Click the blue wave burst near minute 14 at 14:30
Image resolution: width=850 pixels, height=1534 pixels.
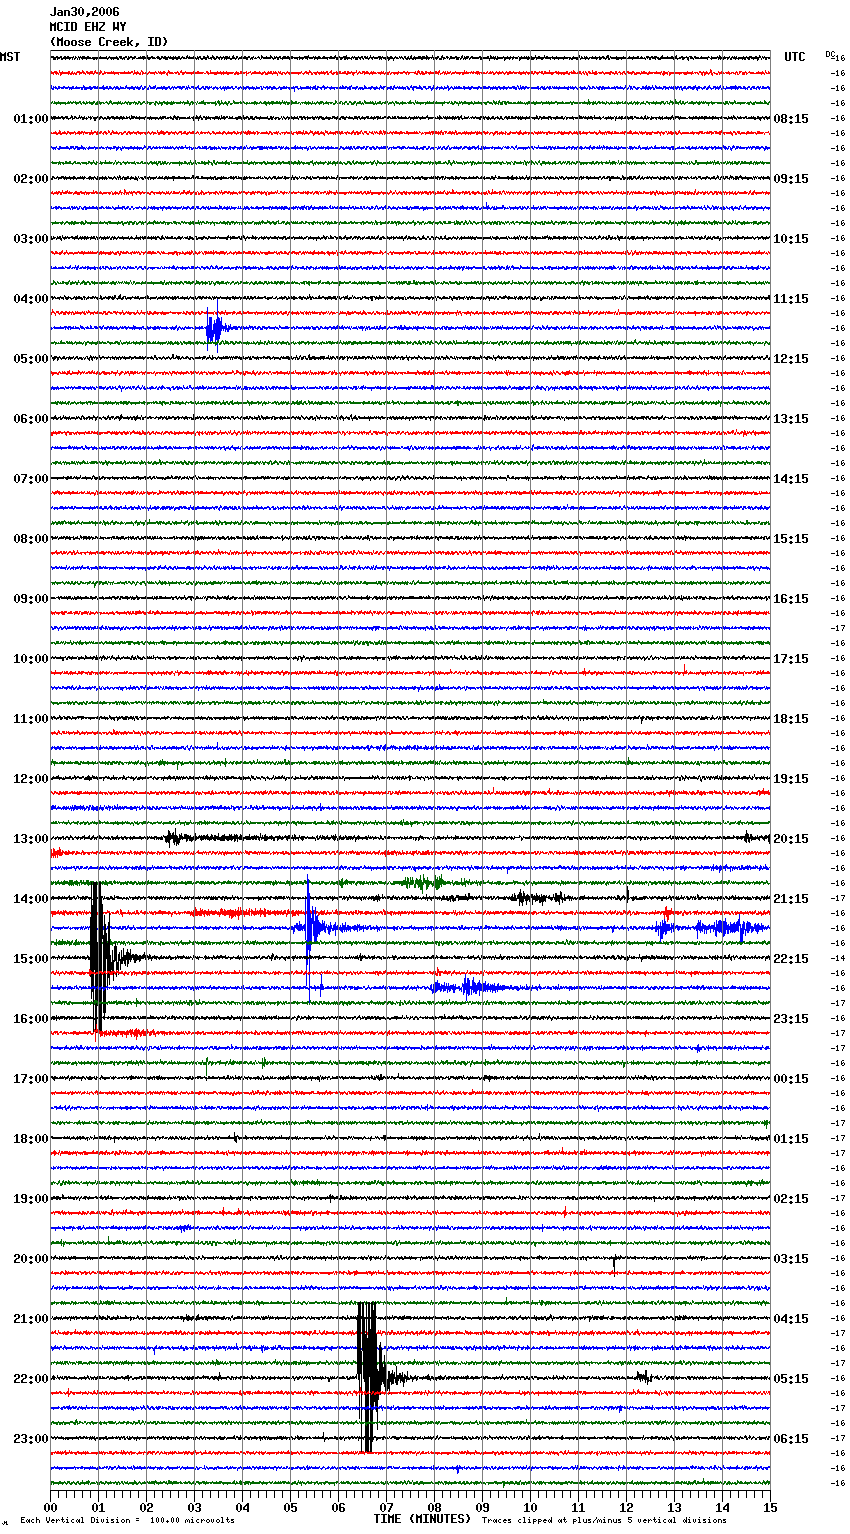[x=728, y=928]
